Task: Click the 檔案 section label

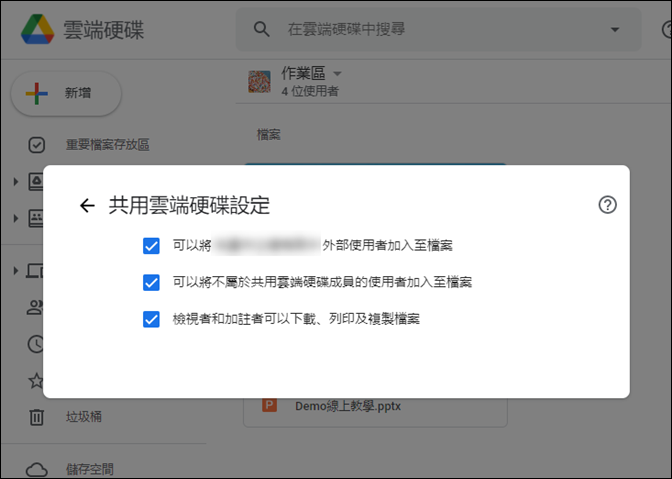Action: [269, 135]
